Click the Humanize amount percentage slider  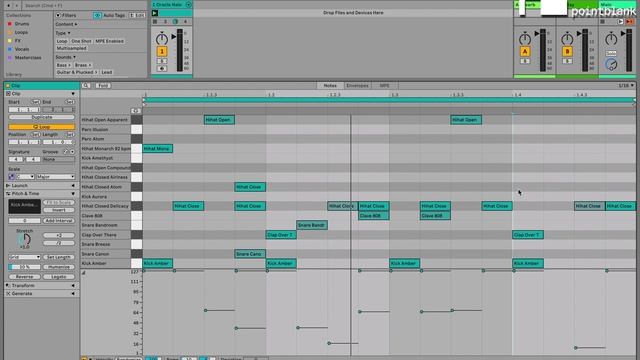[24, 267]
